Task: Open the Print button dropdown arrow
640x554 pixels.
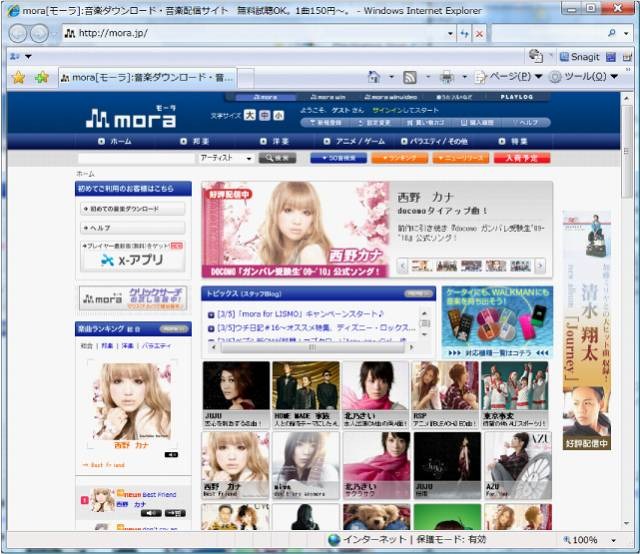Action: [464, 77]
